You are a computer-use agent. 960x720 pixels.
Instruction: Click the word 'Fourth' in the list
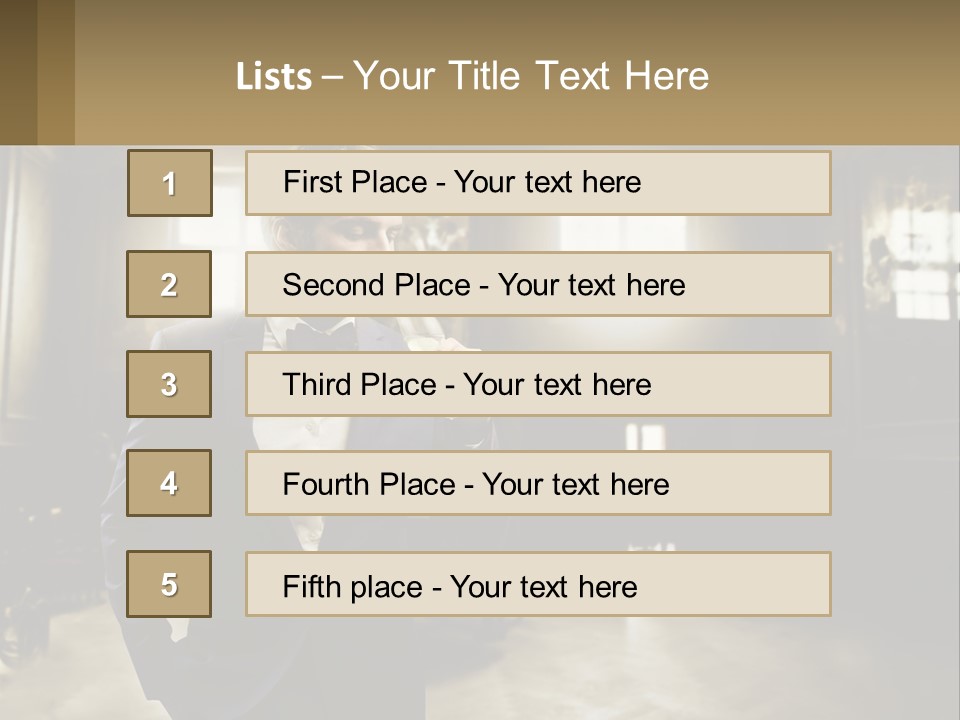[x=326, y=484]
